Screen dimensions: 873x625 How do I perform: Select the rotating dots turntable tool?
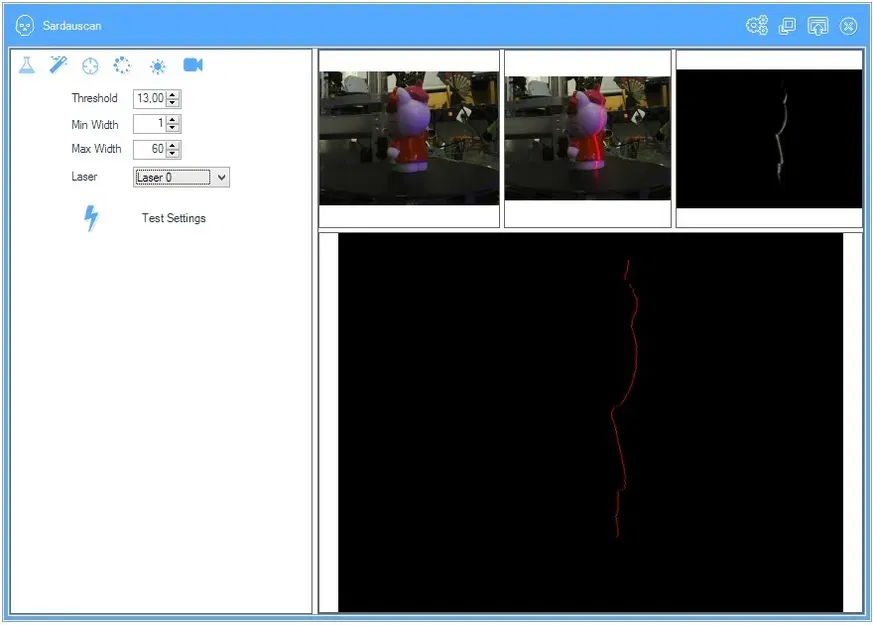tap(122, 65)
